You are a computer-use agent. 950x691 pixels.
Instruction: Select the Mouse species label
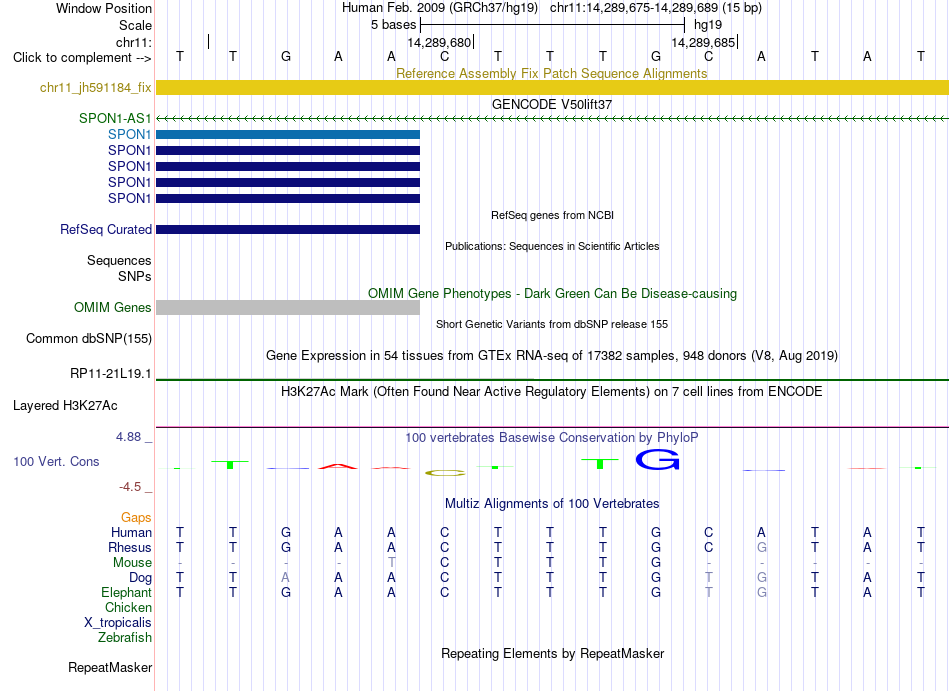pos(132,563)
